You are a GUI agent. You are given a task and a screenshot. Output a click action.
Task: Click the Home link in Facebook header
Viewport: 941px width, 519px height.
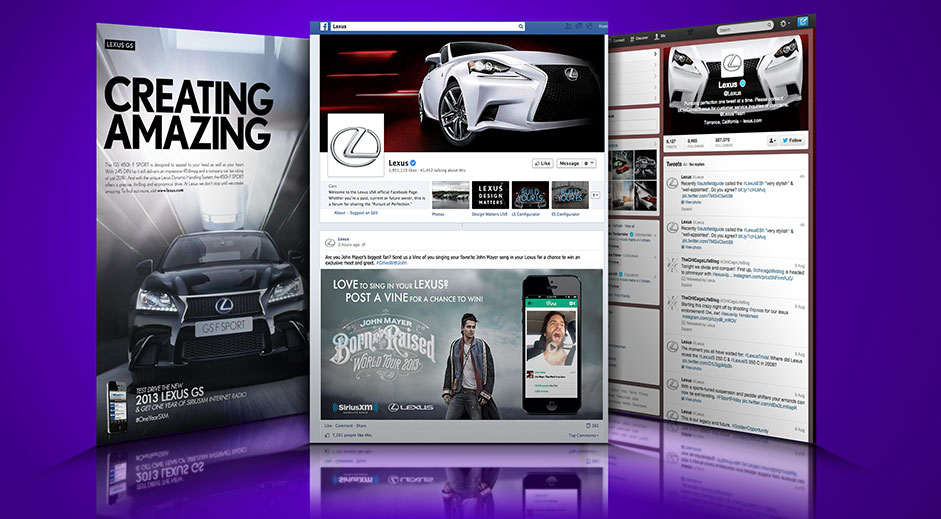coord(603,26)
